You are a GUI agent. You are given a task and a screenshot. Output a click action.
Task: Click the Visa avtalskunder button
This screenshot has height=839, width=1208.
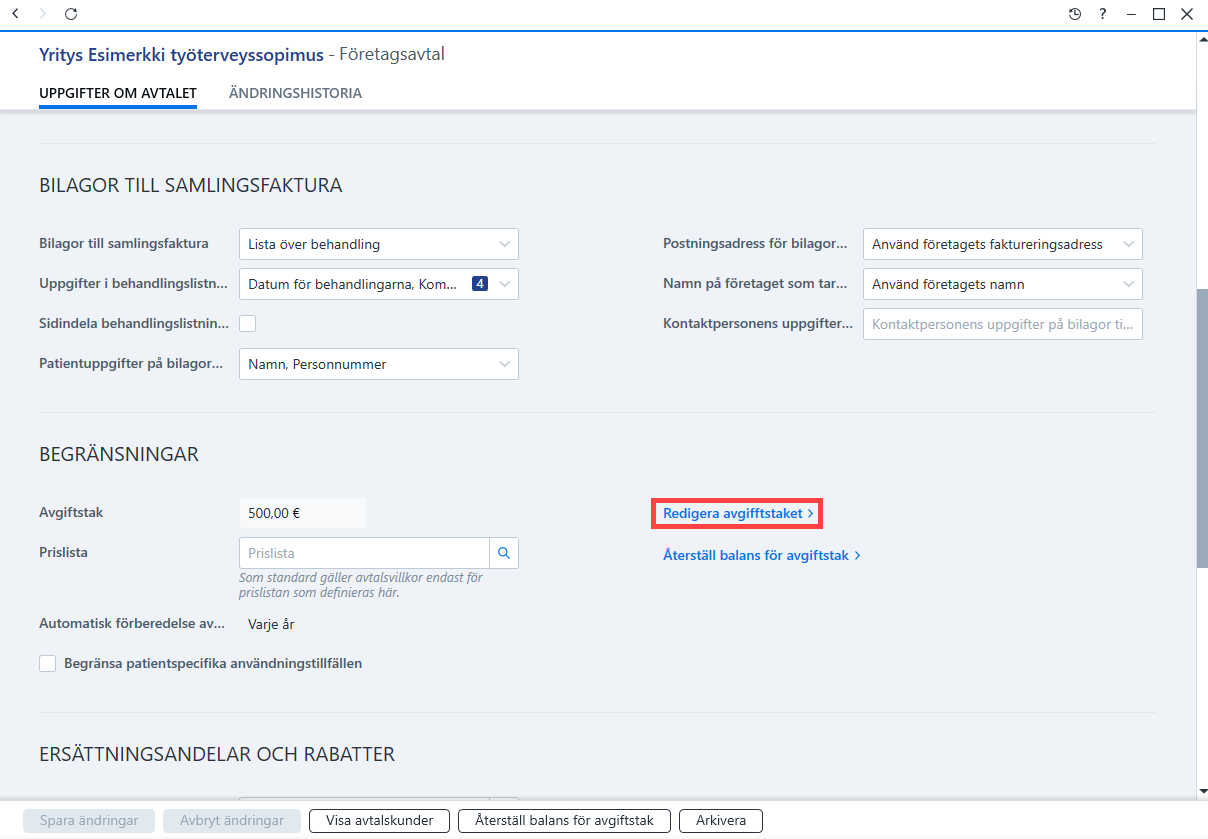click(x=380, y=820)
